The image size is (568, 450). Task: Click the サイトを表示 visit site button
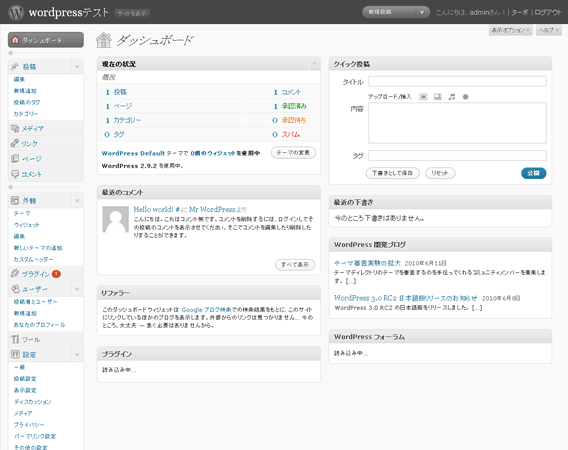click(x=132, y=13)
